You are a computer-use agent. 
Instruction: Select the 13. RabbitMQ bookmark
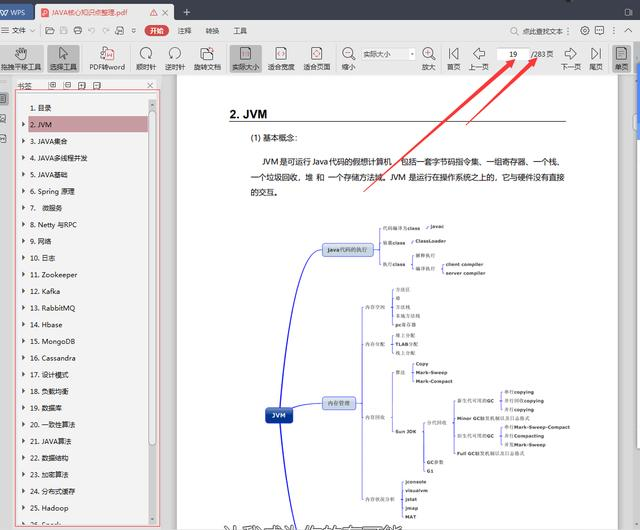(x=52, y=308)
